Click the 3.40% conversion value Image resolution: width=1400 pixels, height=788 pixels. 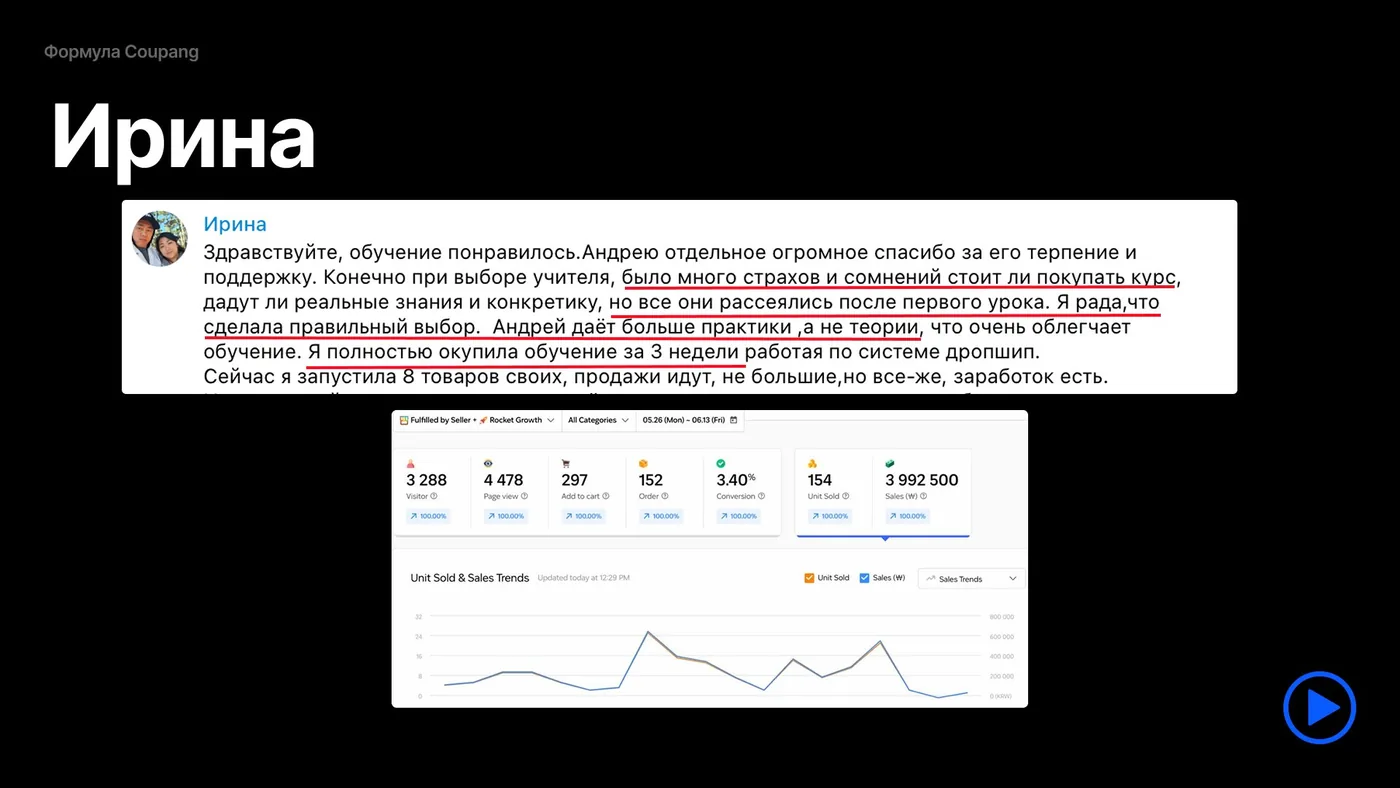click(x=736, y=480)
